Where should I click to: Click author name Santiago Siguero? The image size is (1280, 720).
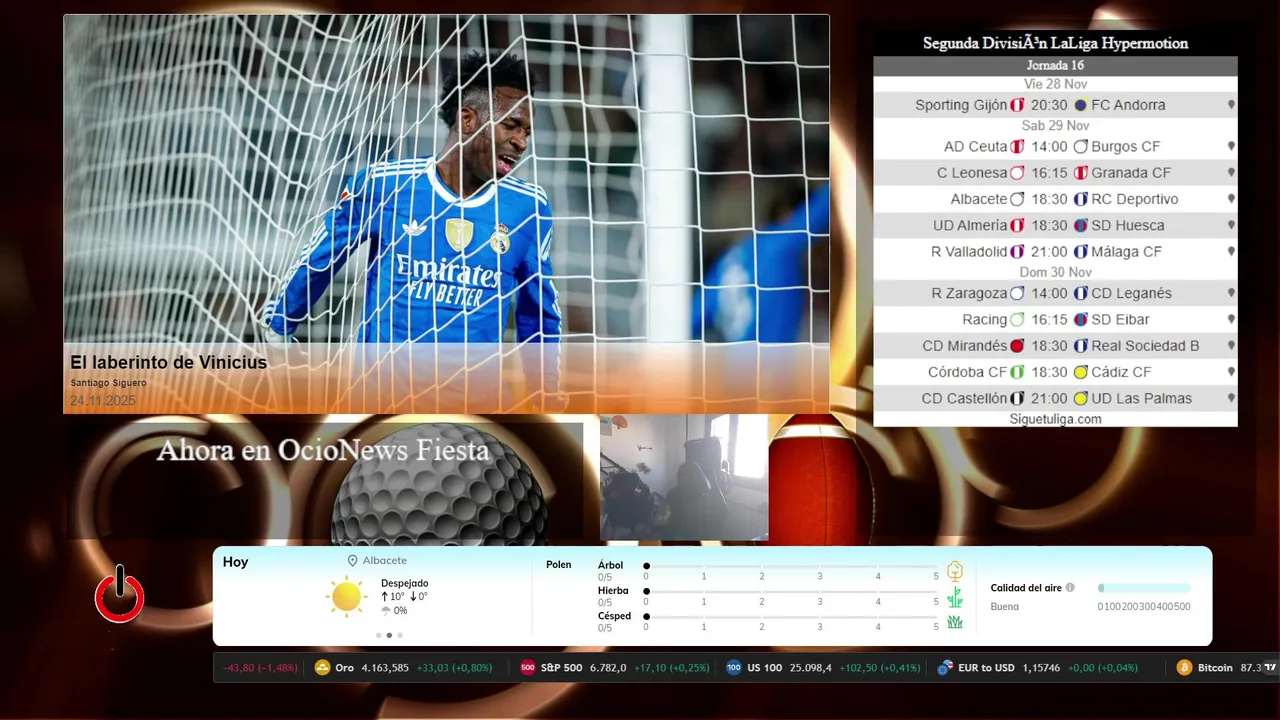pyautogui.click(x=108, y=383)
